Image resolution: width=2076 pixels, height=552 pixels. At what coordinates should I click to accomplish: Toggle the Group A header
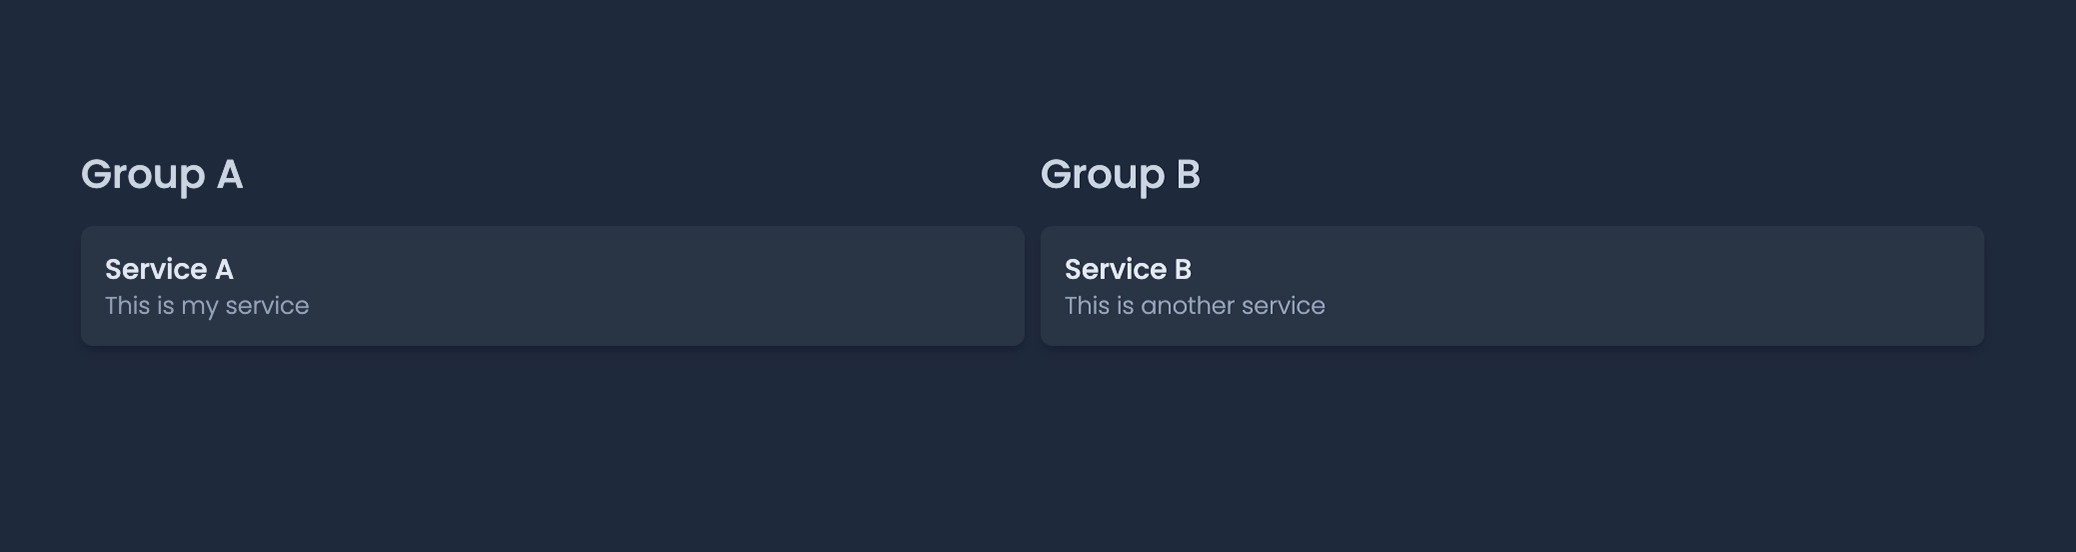(x=162, y=175)
